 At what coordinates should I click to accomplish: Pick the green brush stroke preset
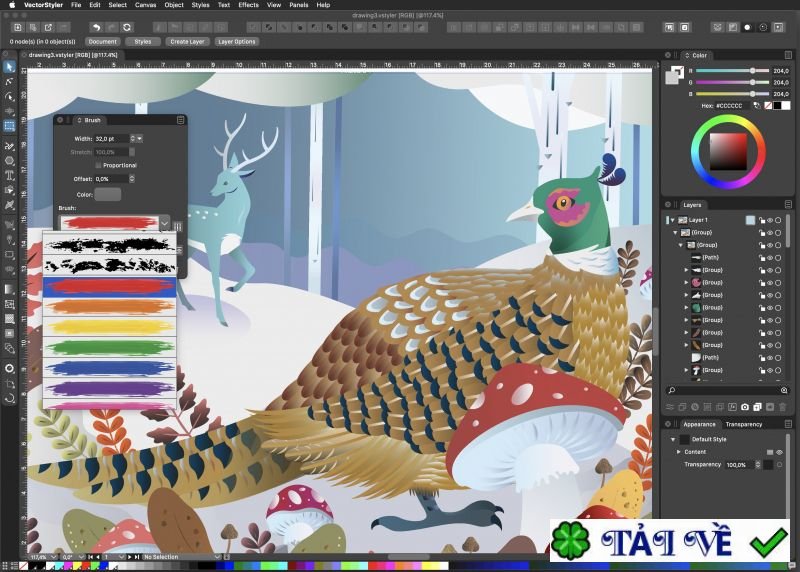[109, 348]
